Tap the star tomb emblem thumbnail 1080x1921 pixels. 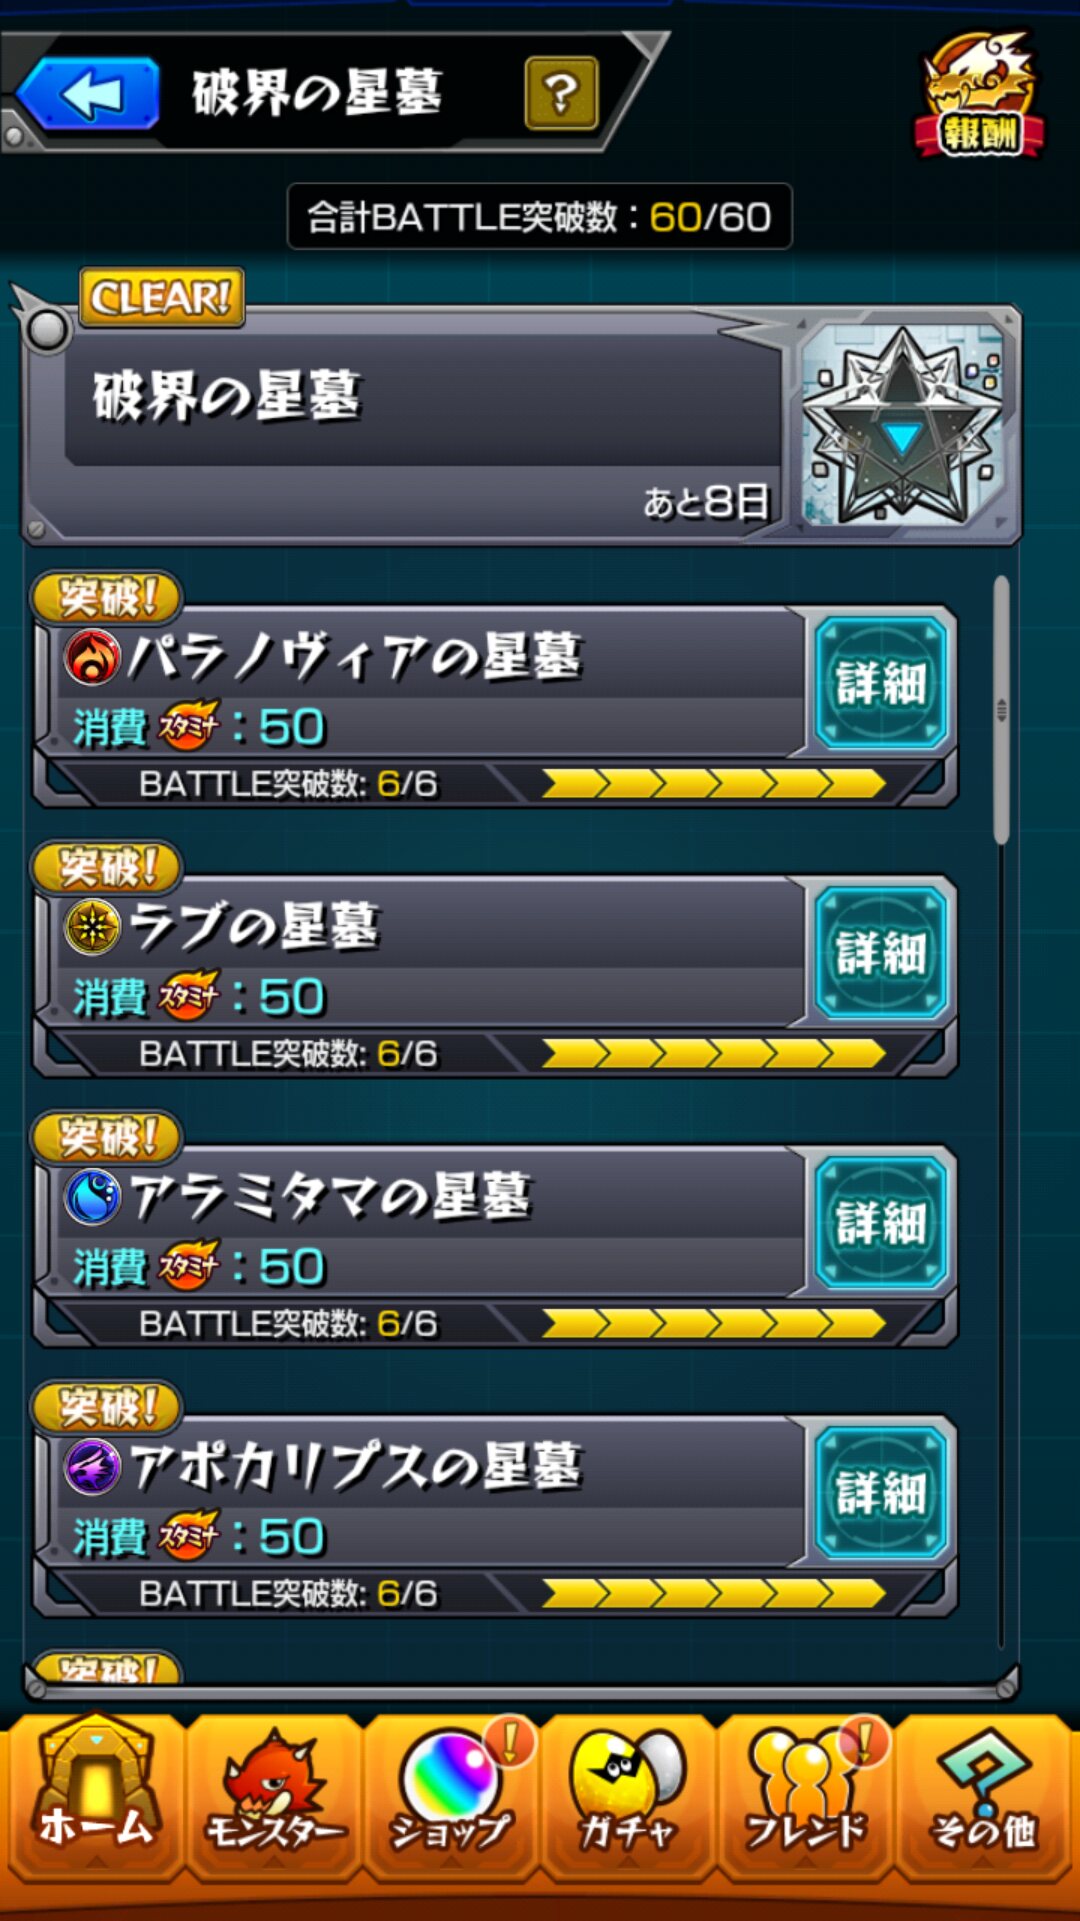tap(902, 424)
